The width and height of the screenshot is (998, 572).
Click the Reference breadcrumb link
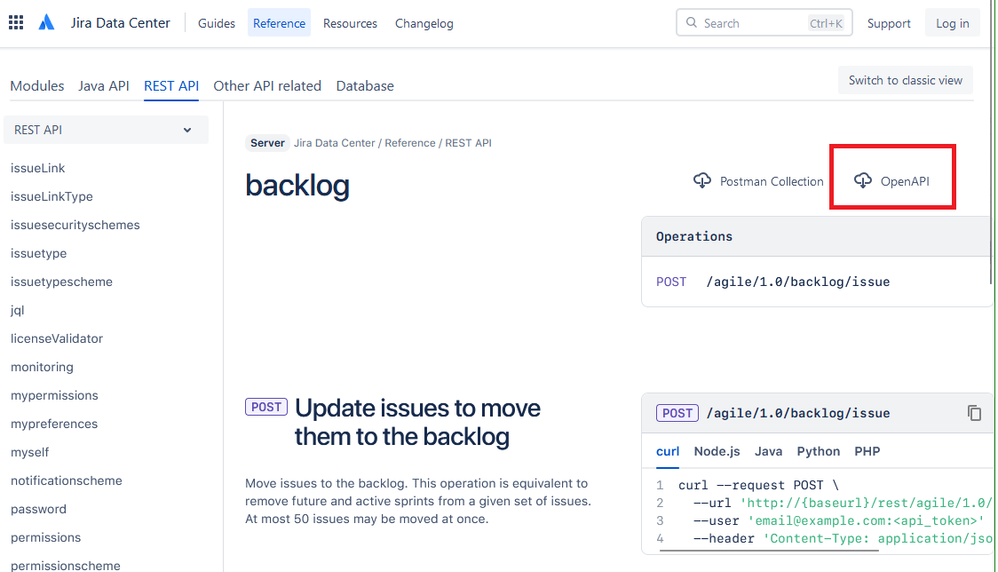tap(410, 143)
